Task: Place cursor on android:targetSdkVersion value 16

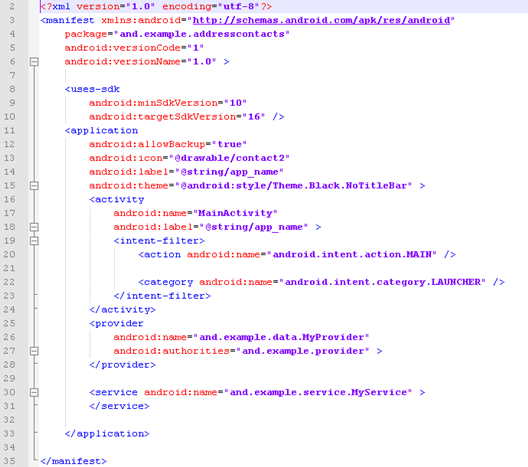Action: click(254, 116)
